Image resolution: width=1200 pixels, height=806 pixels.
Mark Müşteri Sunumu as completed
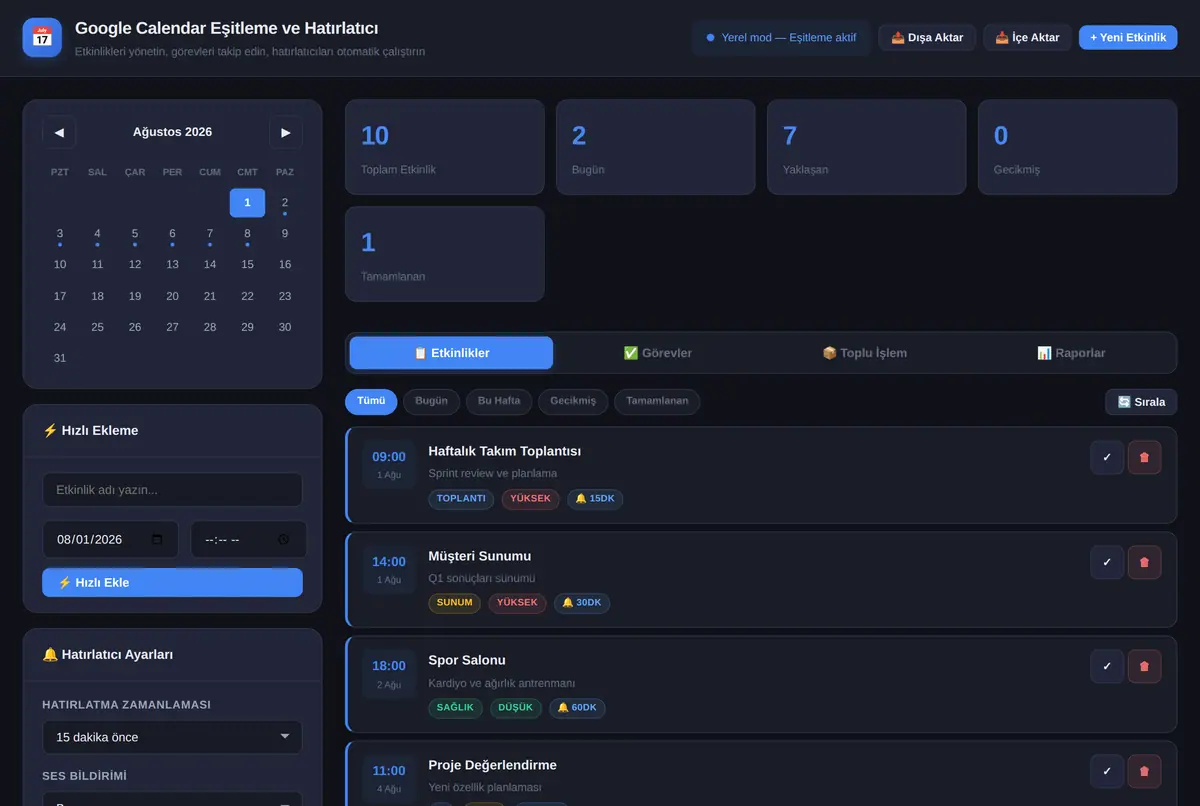click(1107, 562)
